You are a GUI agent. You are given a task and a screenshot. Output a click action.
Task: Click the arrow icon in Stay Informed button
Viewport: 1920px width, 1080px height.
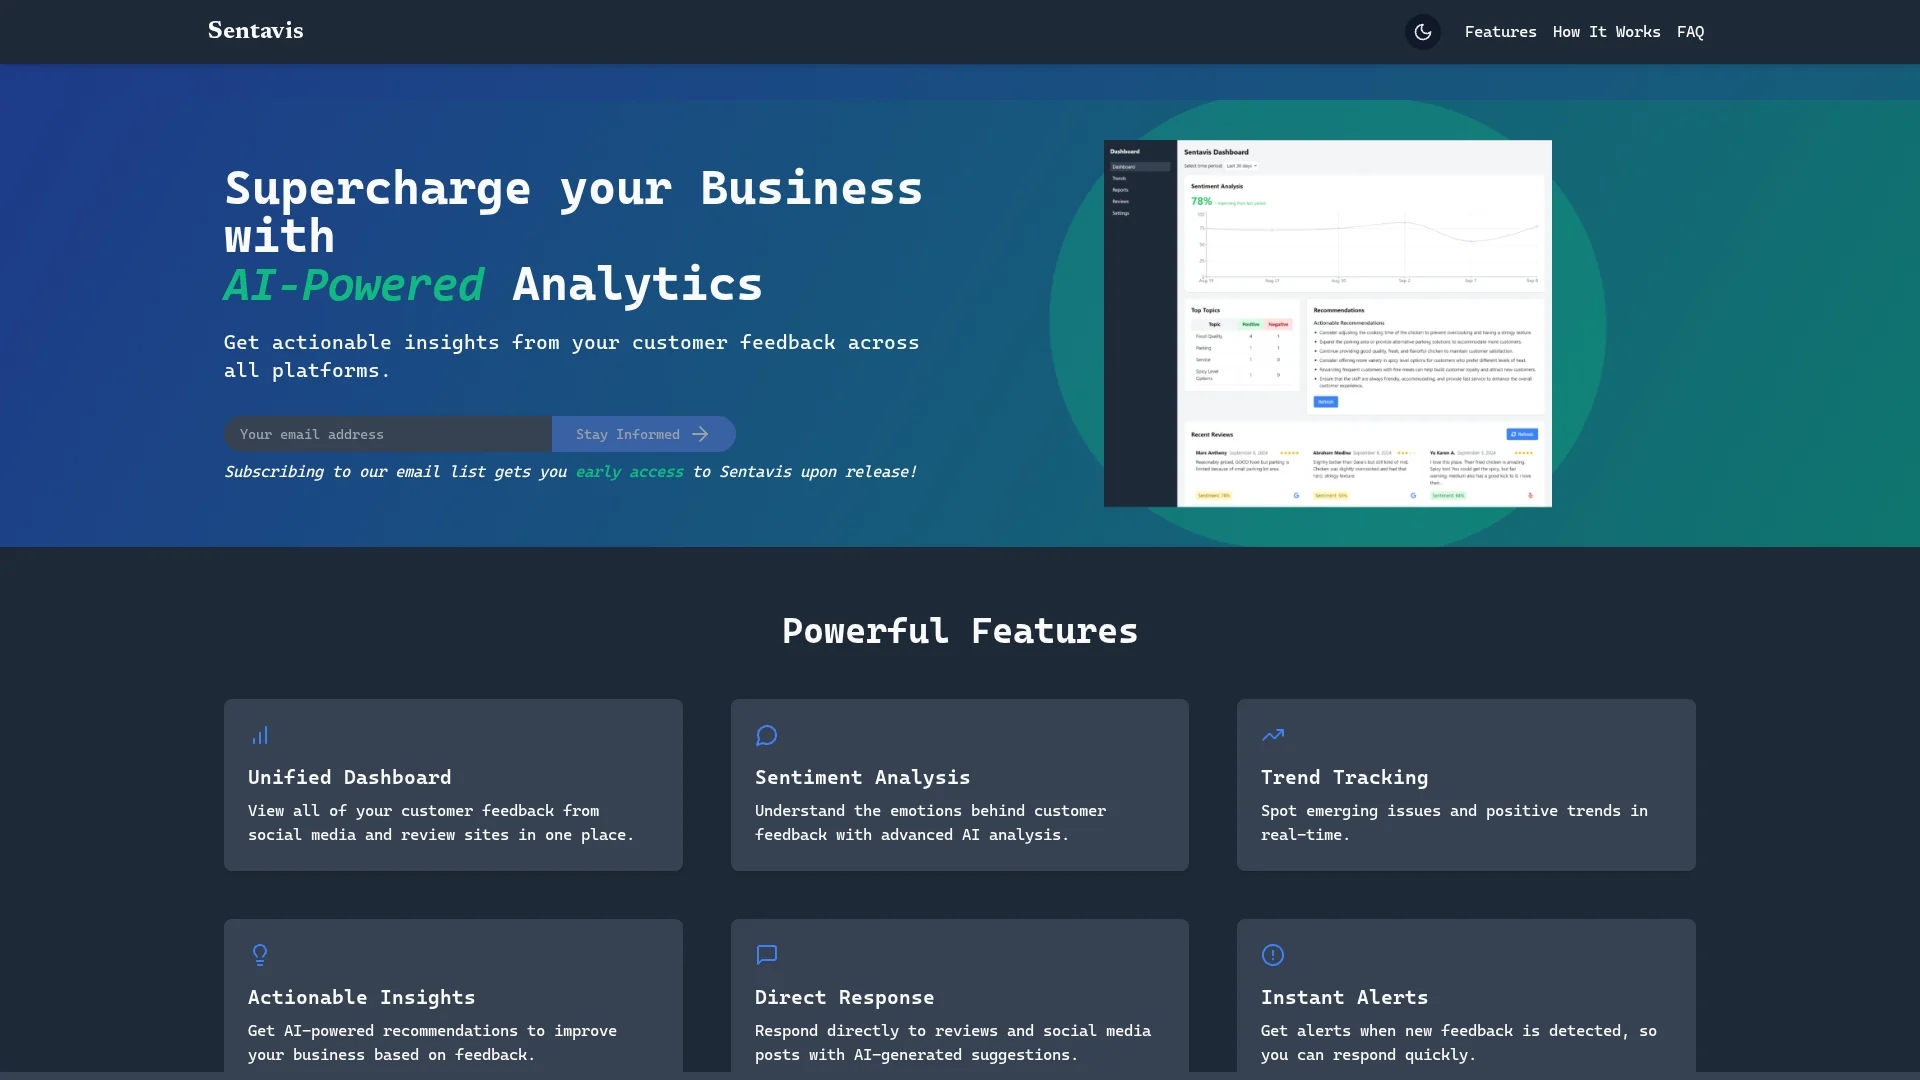tap(700, 434)
